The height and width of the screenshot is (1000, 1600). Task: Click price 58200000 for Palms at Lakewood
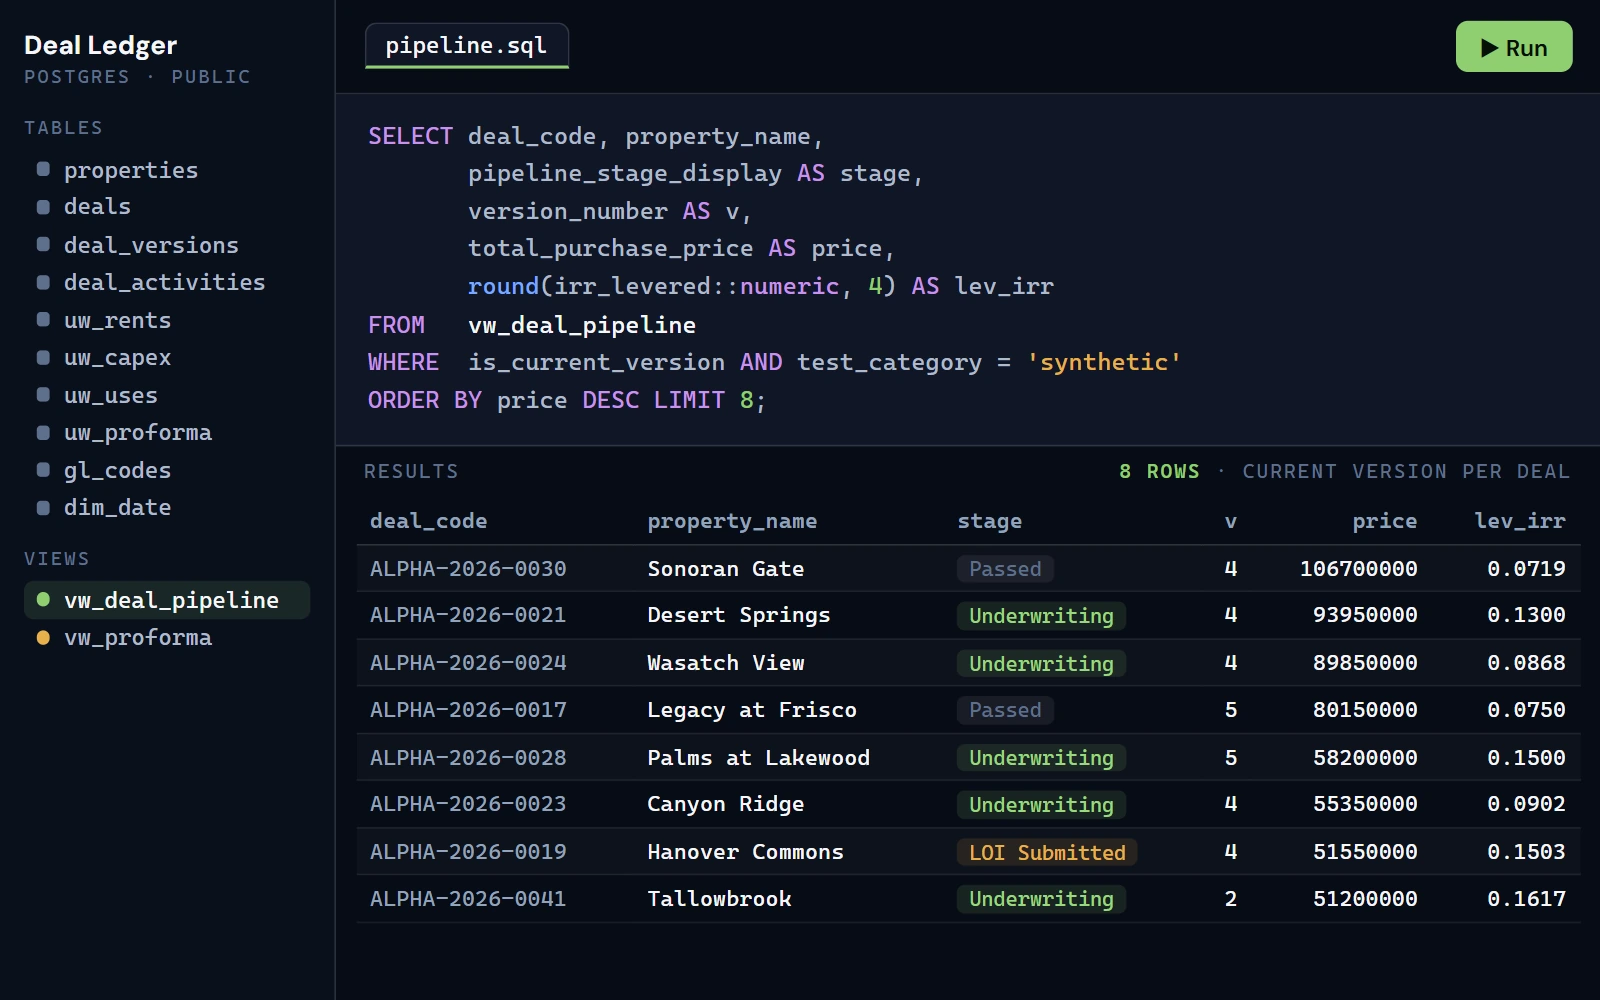point(1365,758)
